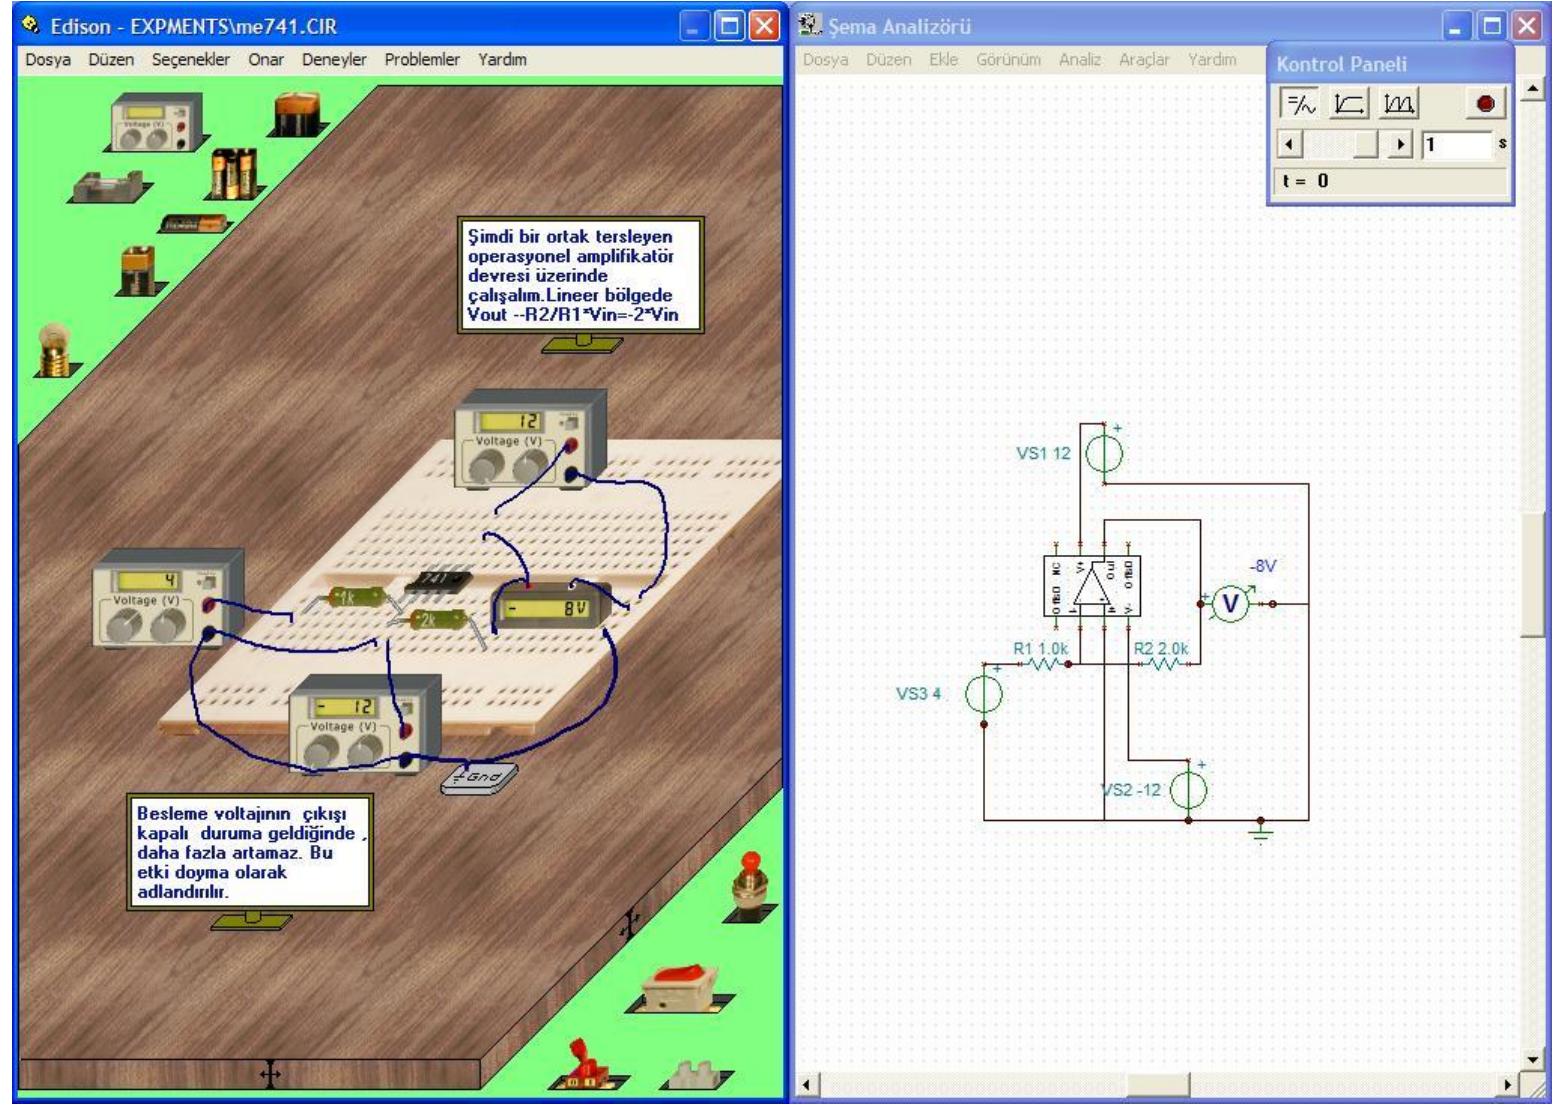Pick the battery lying flat on the shelf
Image resolution: width=1559 pixels, height=1113 pixels.
[194, 224]
